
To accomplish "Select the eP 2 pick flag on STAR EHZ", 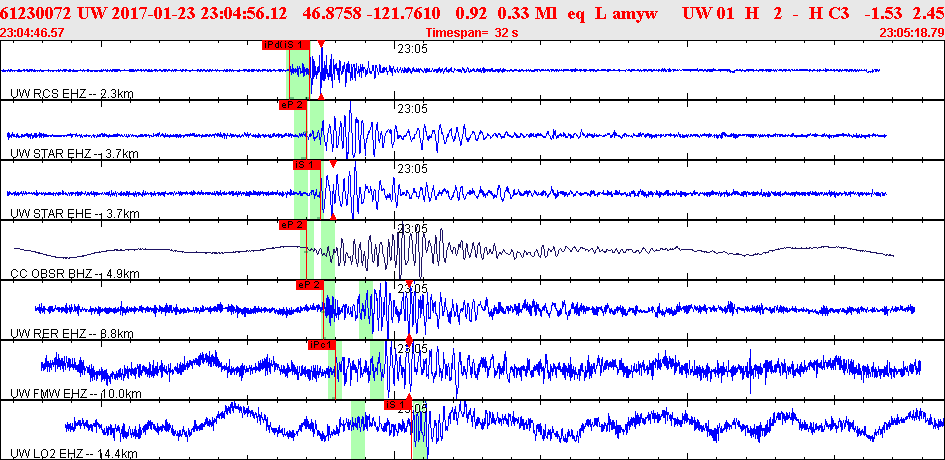I will 292,104.
